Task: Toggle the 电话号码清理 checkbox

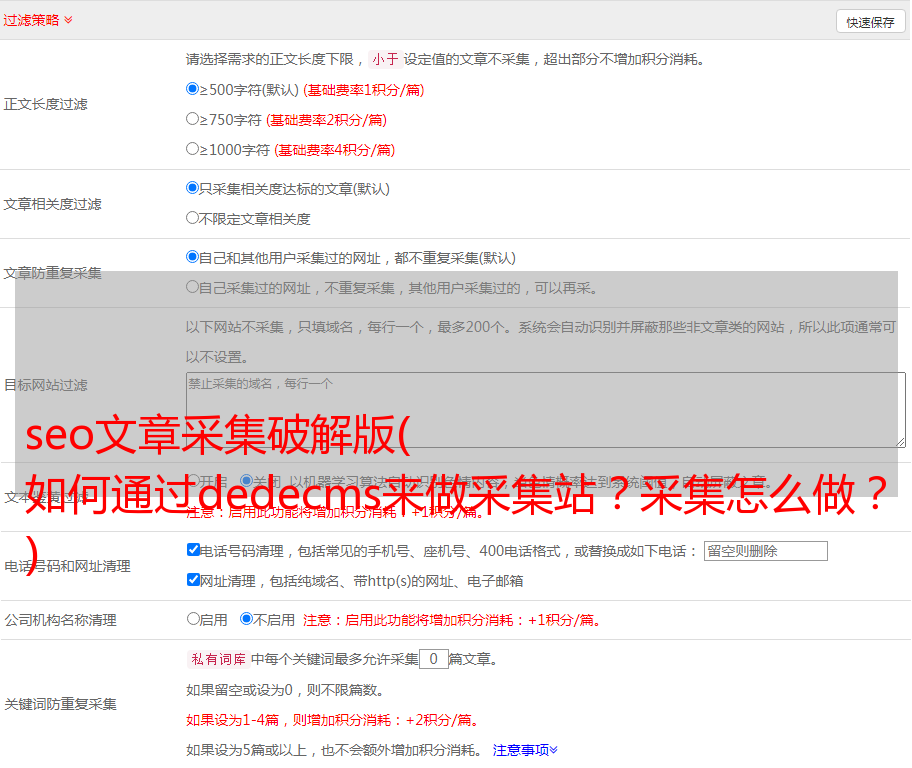Action: (x=193, y=550)
